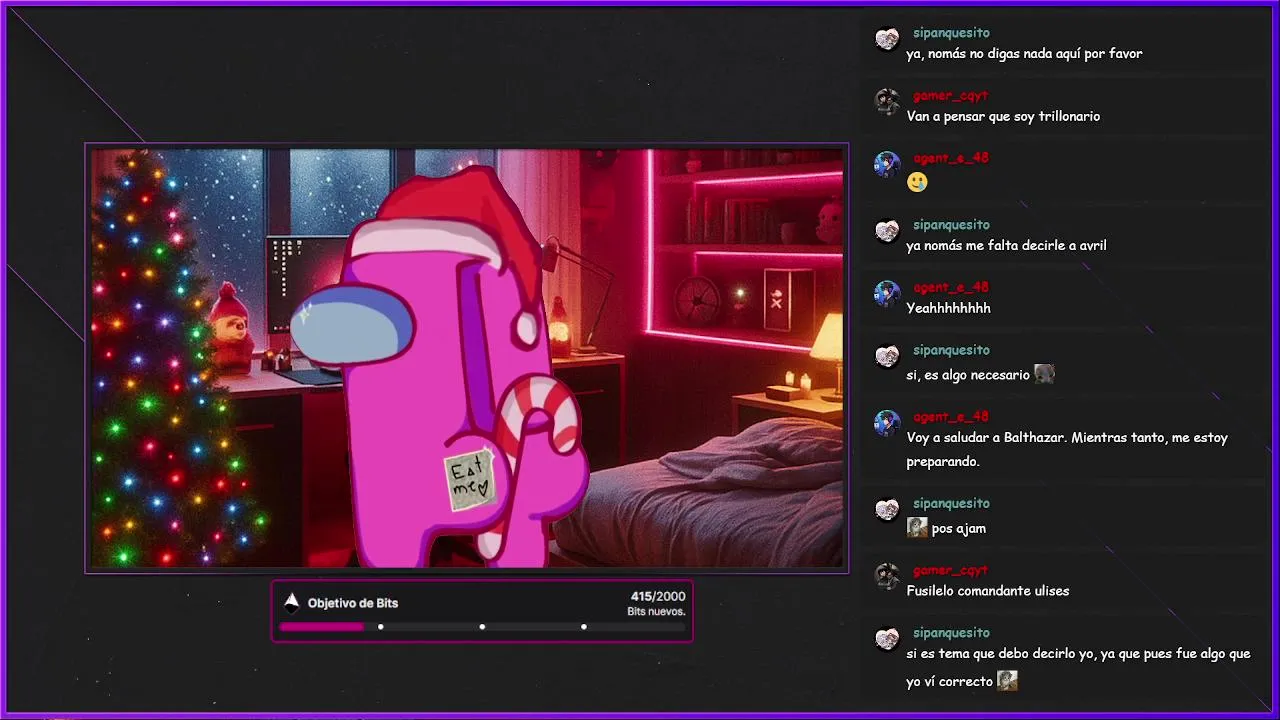Open agent_e_48's name above "Yeahhhhhhhh"
The height and width of the screenshot is (720, 1280).
pos(951,287)
